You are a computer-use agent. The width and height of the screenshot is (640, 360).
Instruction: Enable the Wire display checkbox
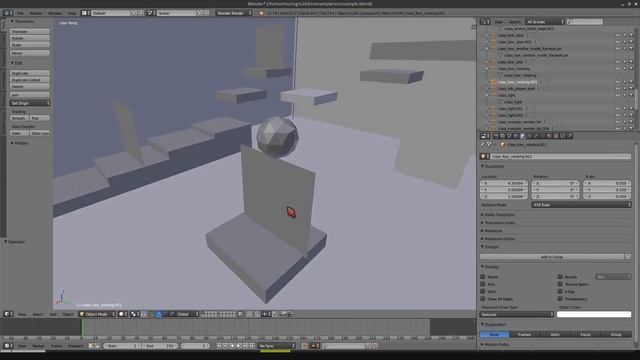[x=483, y=291]
